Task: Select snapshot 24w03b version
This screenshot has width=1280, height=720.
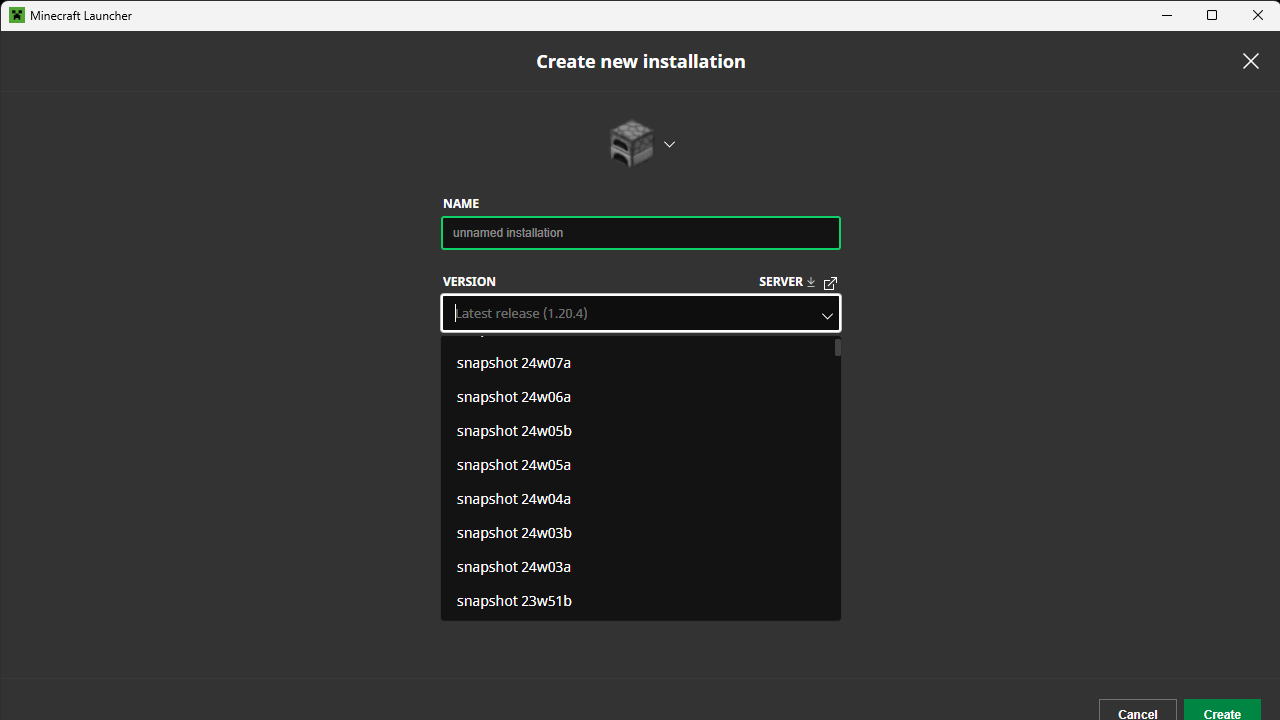Action: 641,533
